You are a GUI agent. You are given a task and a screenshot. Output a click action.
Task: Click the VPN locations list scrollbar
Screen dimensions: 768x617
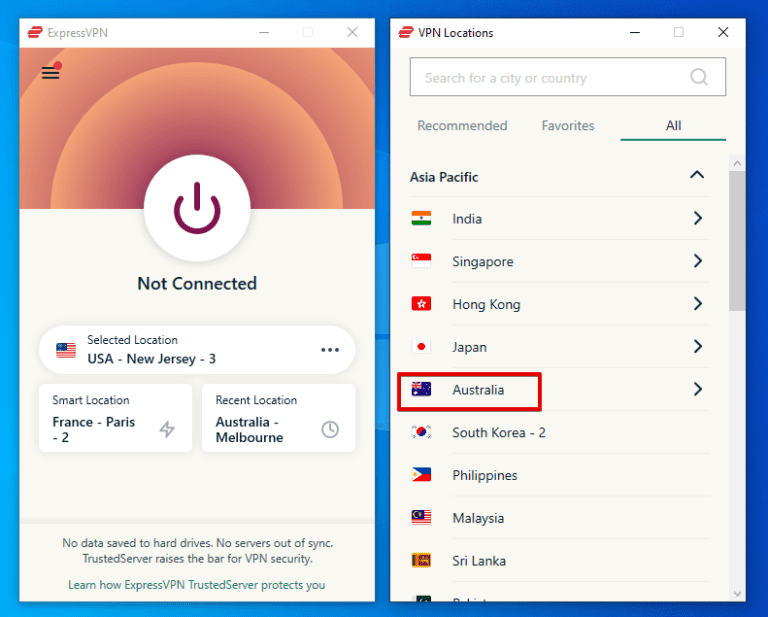coord(737,240)
